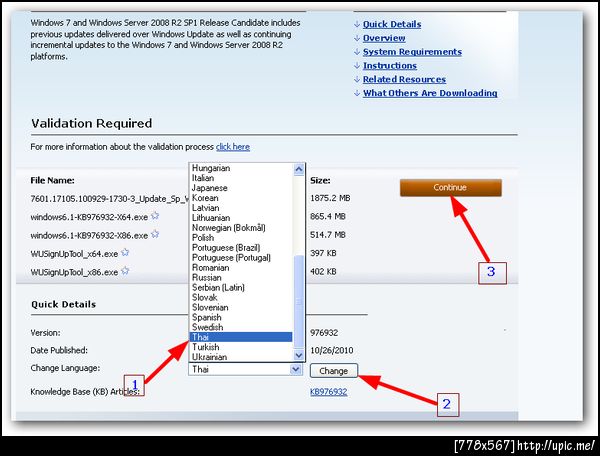The image size is (600, 456).
Task: Click the orange Continue button
Action: pyautogui.click(x=450, y=187)
